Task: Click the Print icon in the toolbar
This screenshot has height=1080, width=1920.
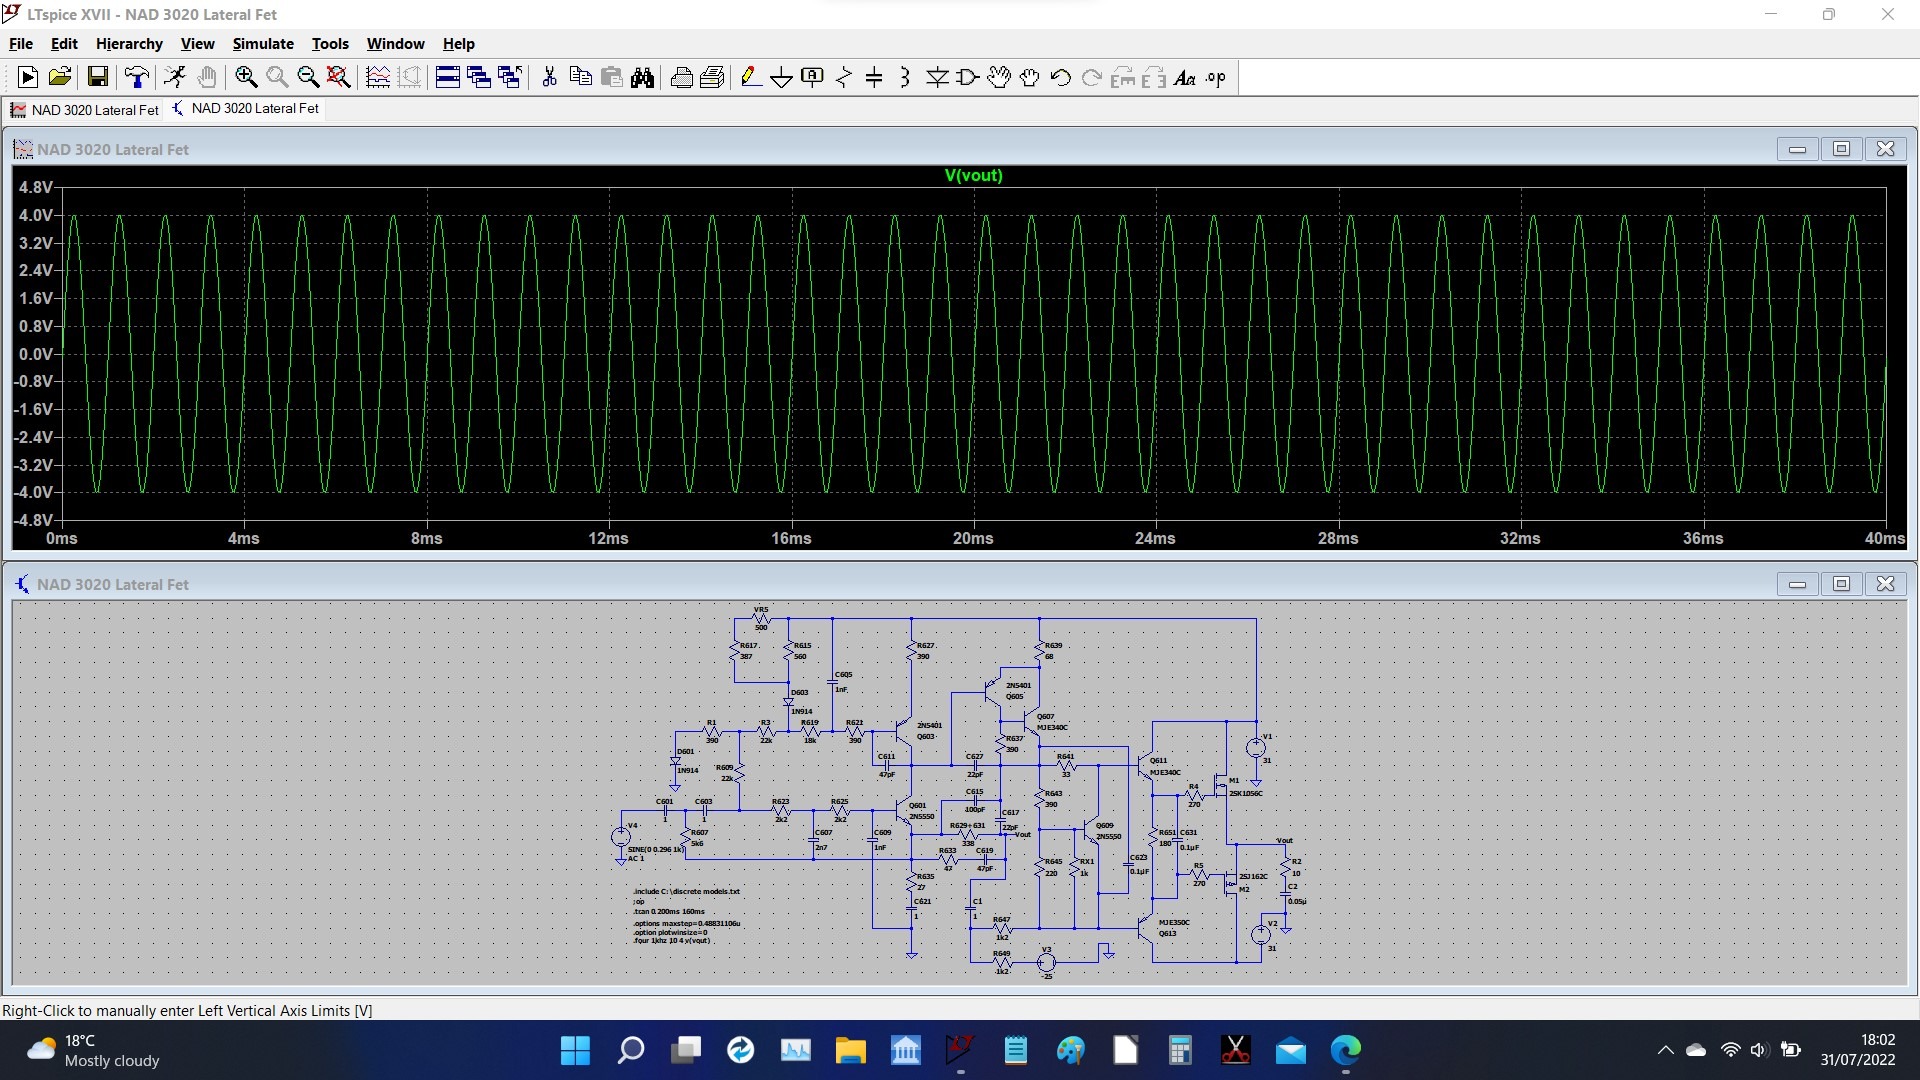Action: pyautogui.click(x=682, y=77)
